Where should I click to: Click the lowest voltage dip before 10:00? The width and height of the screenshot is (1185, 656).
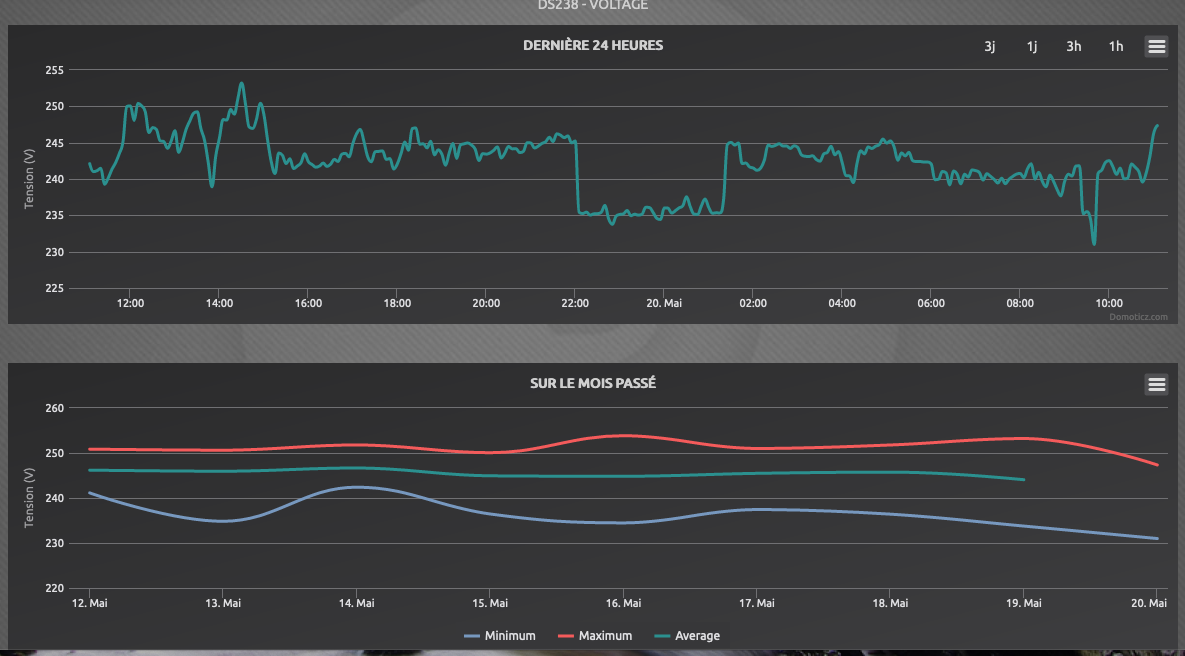pos(1094,243)
